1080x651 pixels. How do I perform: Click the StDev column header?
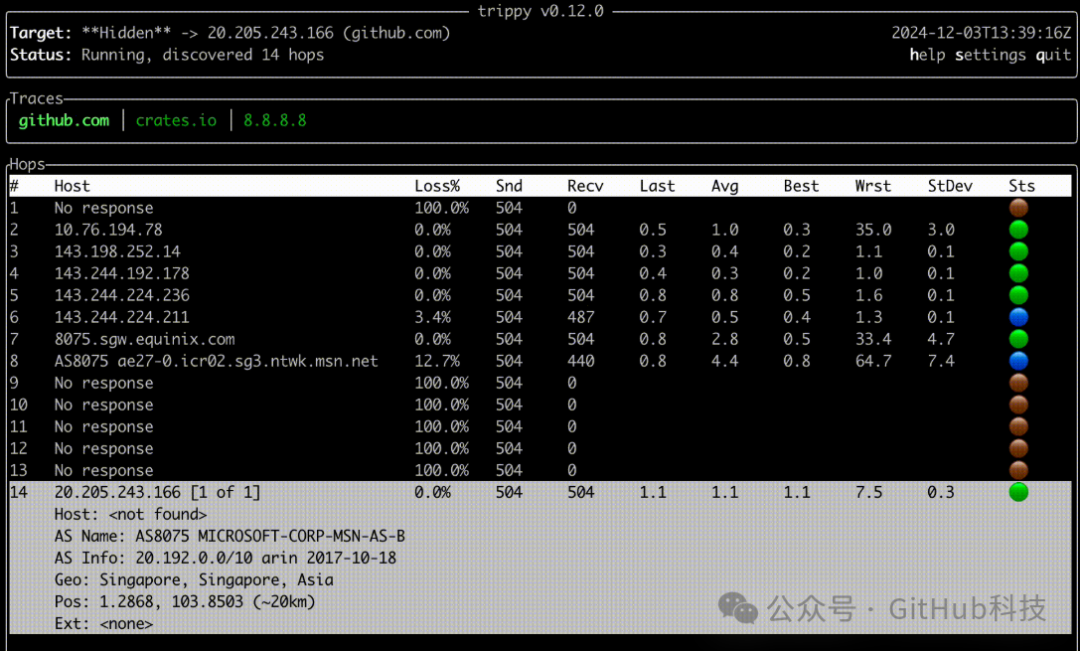(x=950, y=186)
